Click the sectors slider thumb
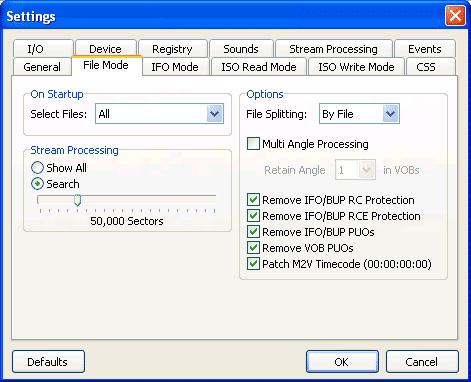This screenshot has height=382, width=471. coord(77,200)
